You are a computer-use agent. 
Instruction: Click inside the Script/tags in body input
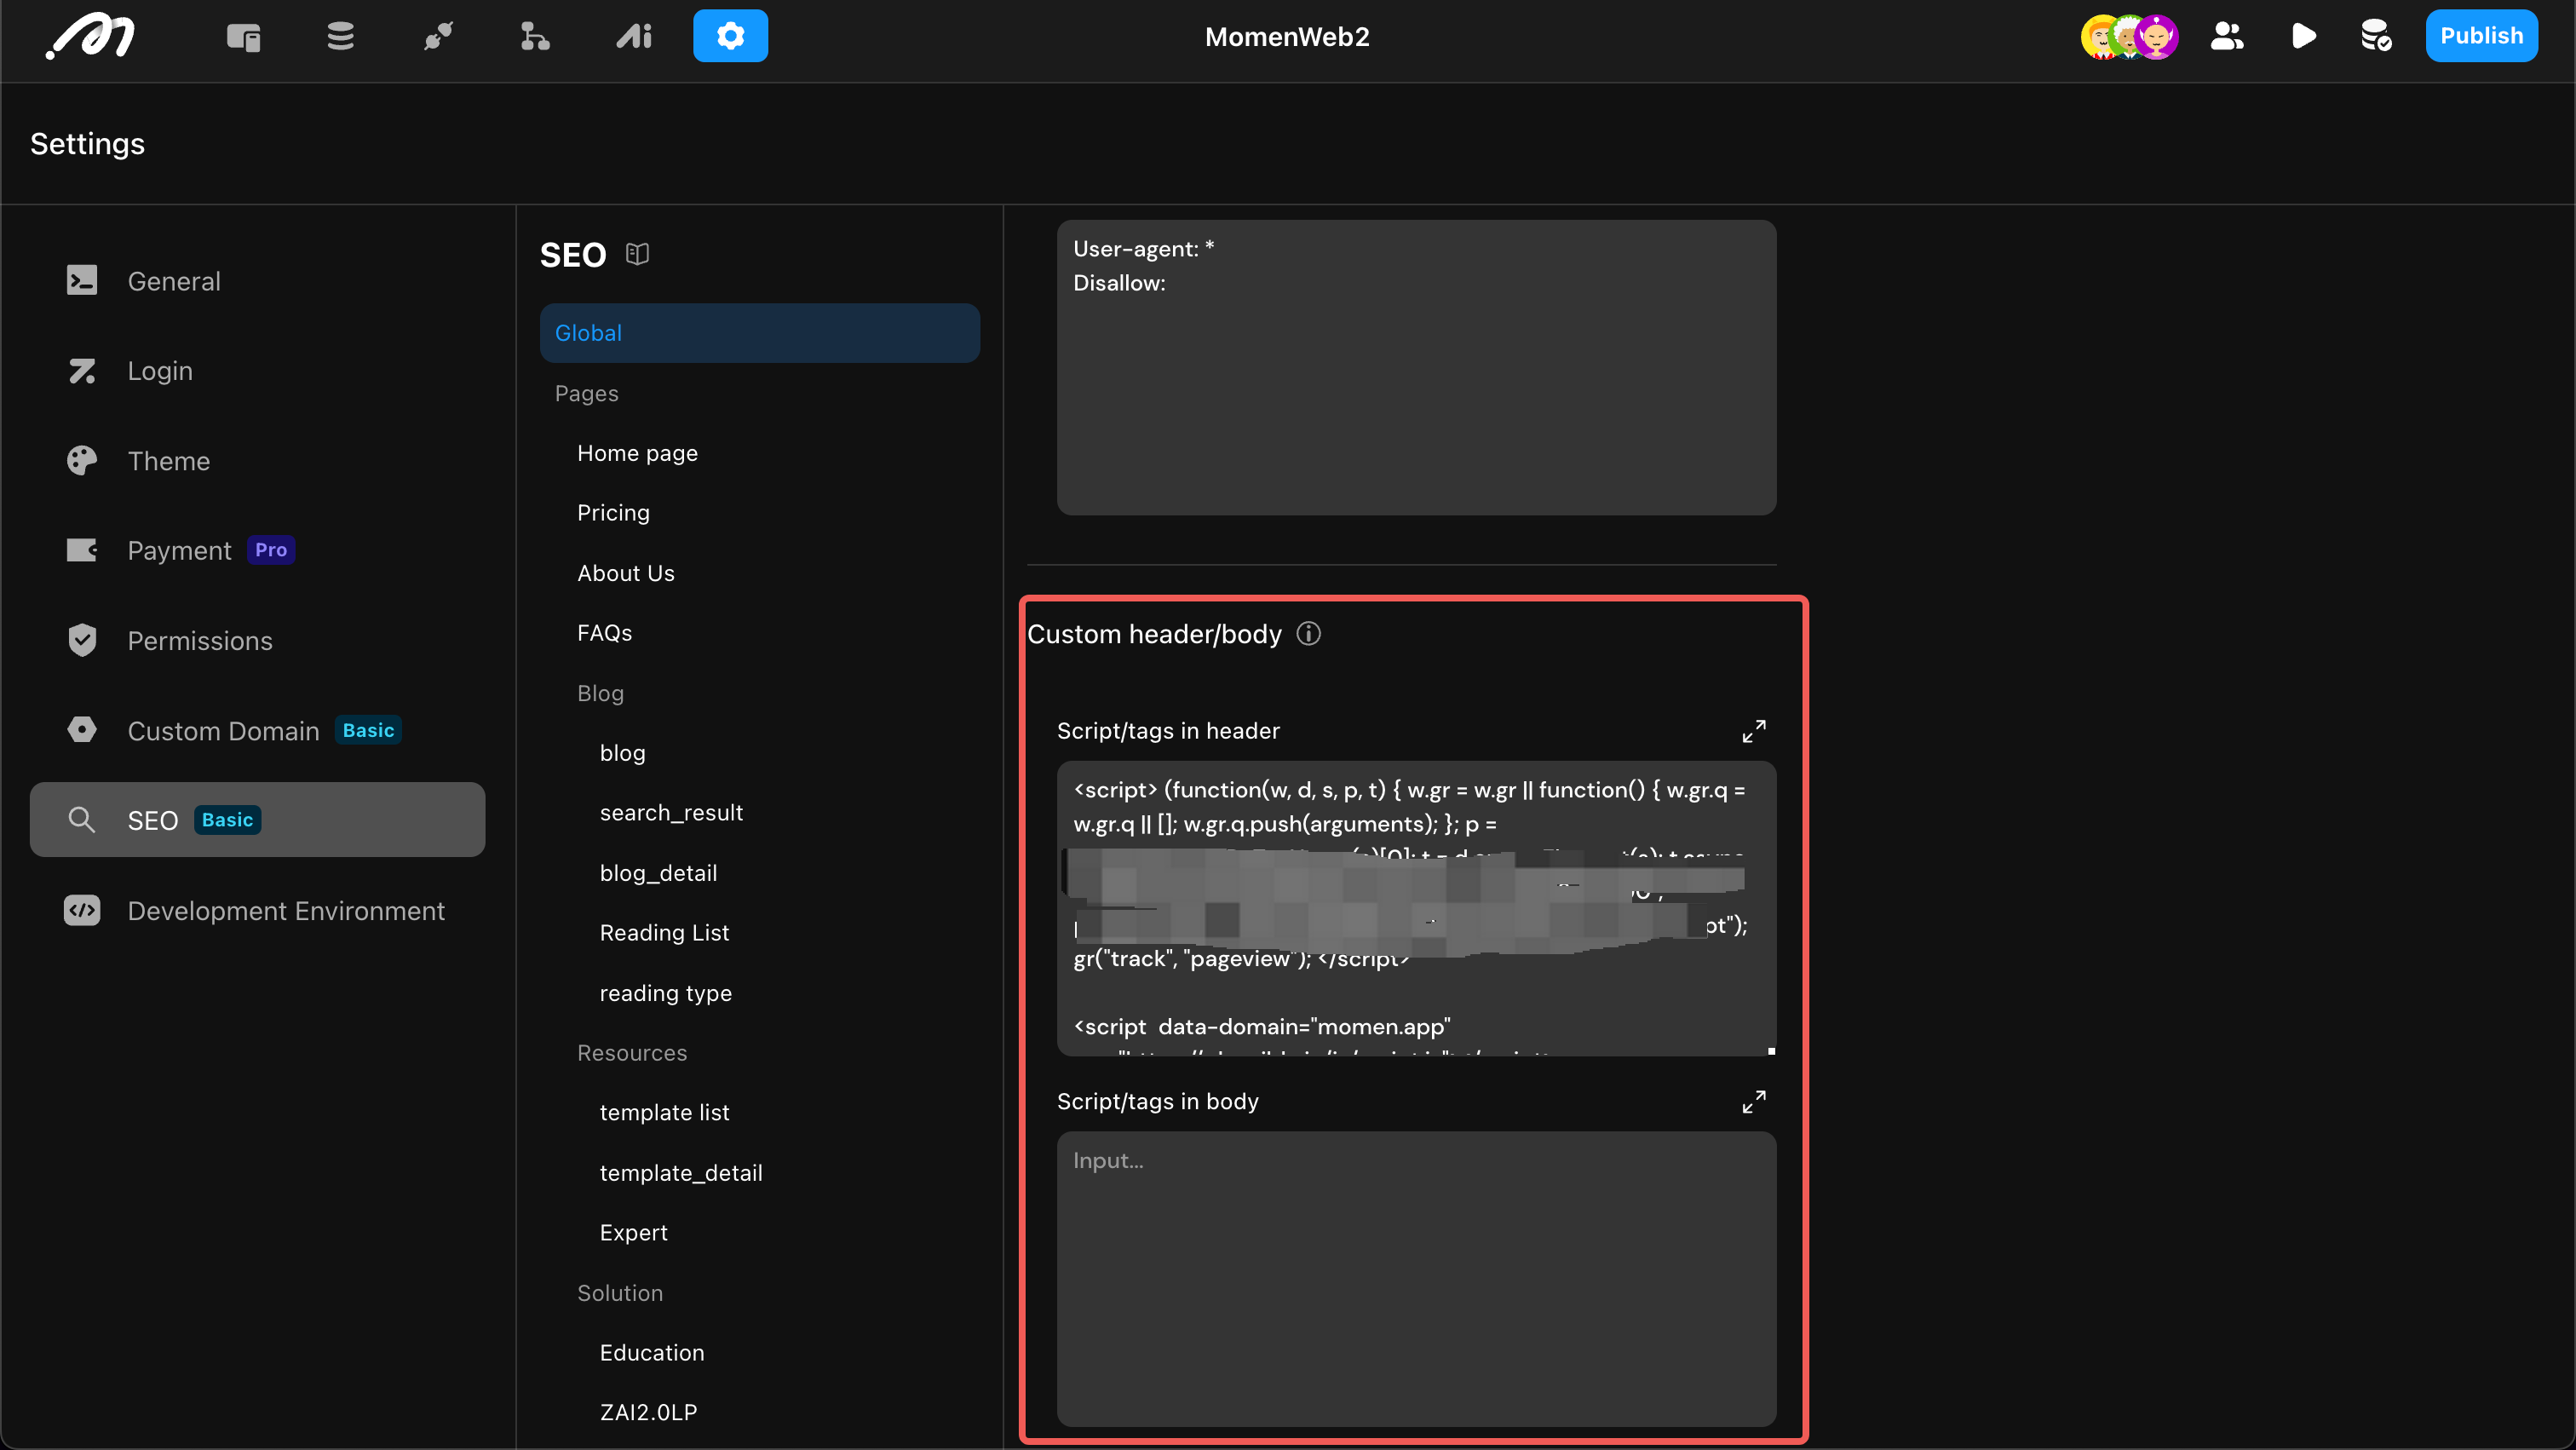(x=1415, y=1278)
